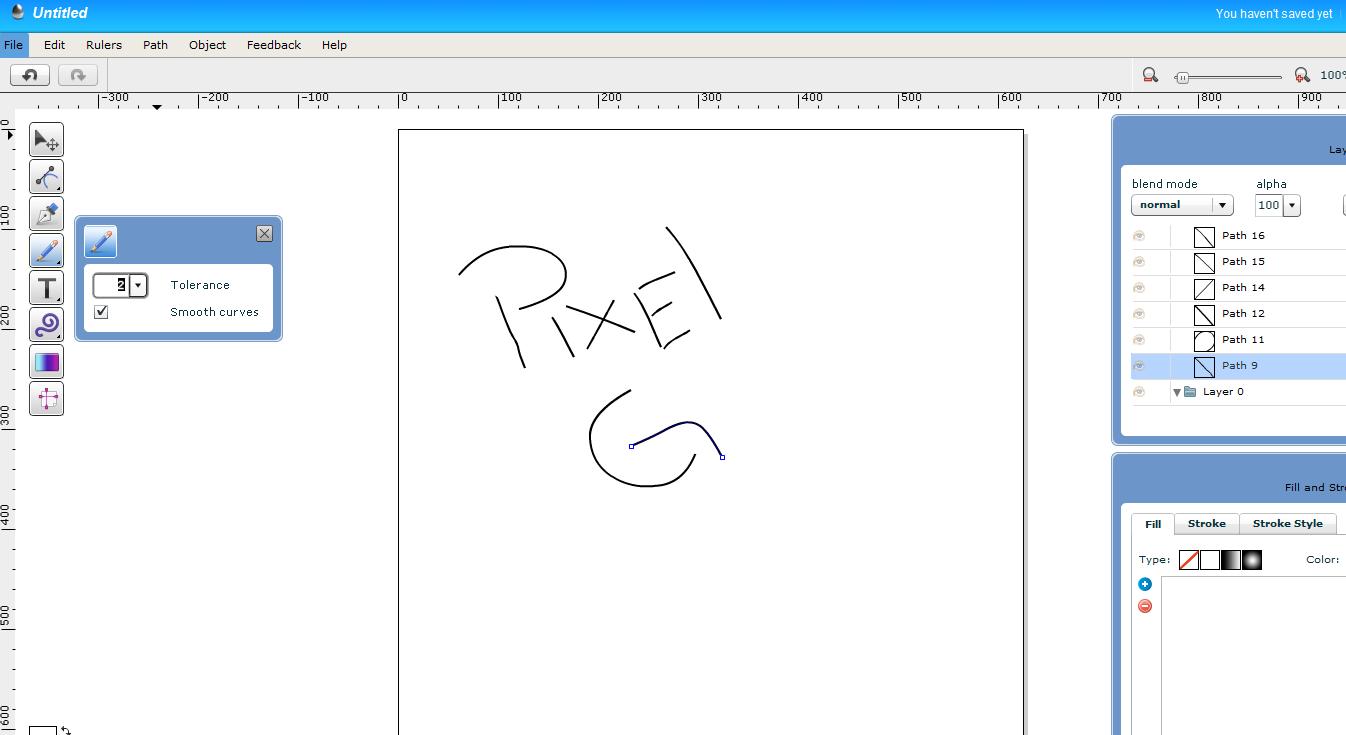
Task: Open the Path menu
Action: [155, 45]
